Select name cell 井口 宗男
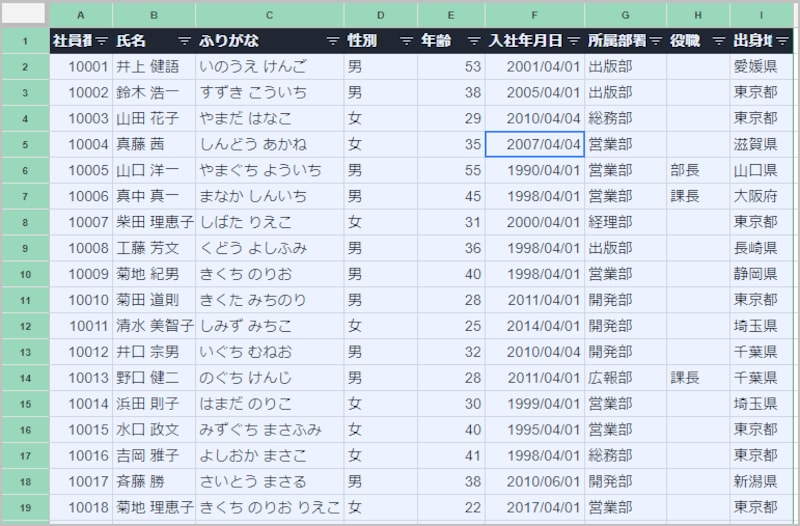 pyautogui.click(x=154, y=352)
